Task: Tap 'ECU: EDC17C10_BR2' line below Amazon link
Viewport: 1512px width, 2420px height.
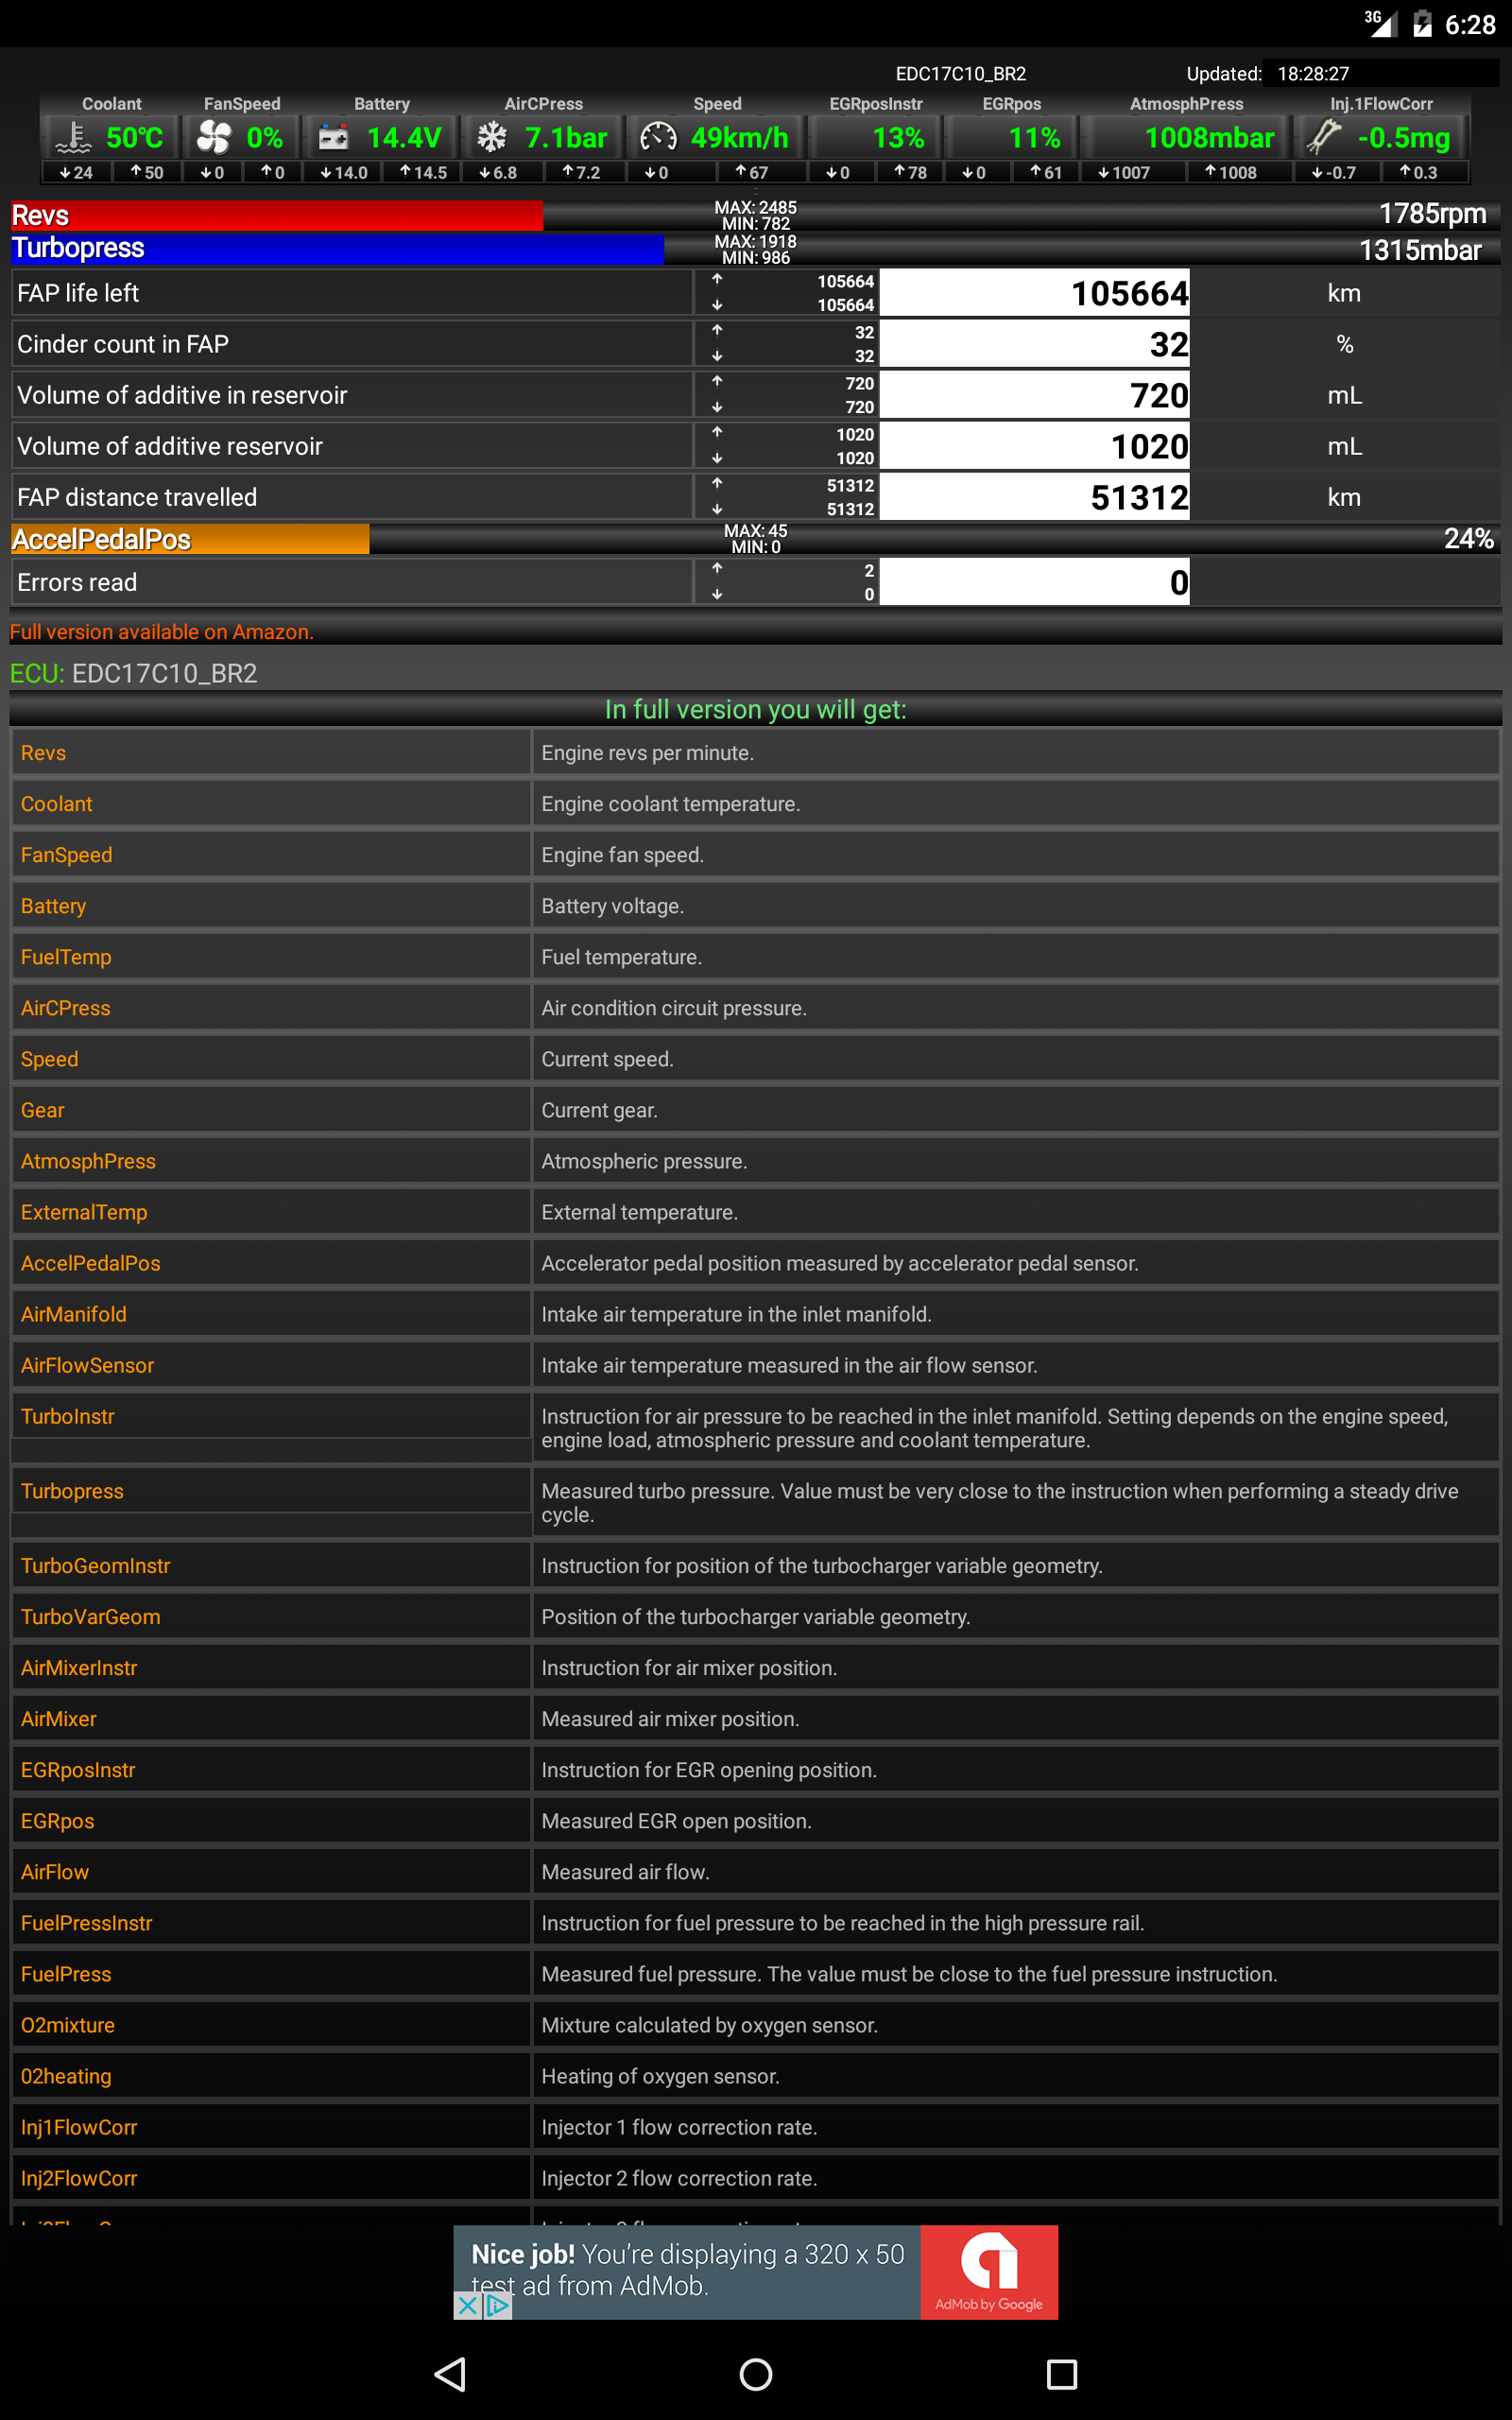Action: click(x=134, y=673)
